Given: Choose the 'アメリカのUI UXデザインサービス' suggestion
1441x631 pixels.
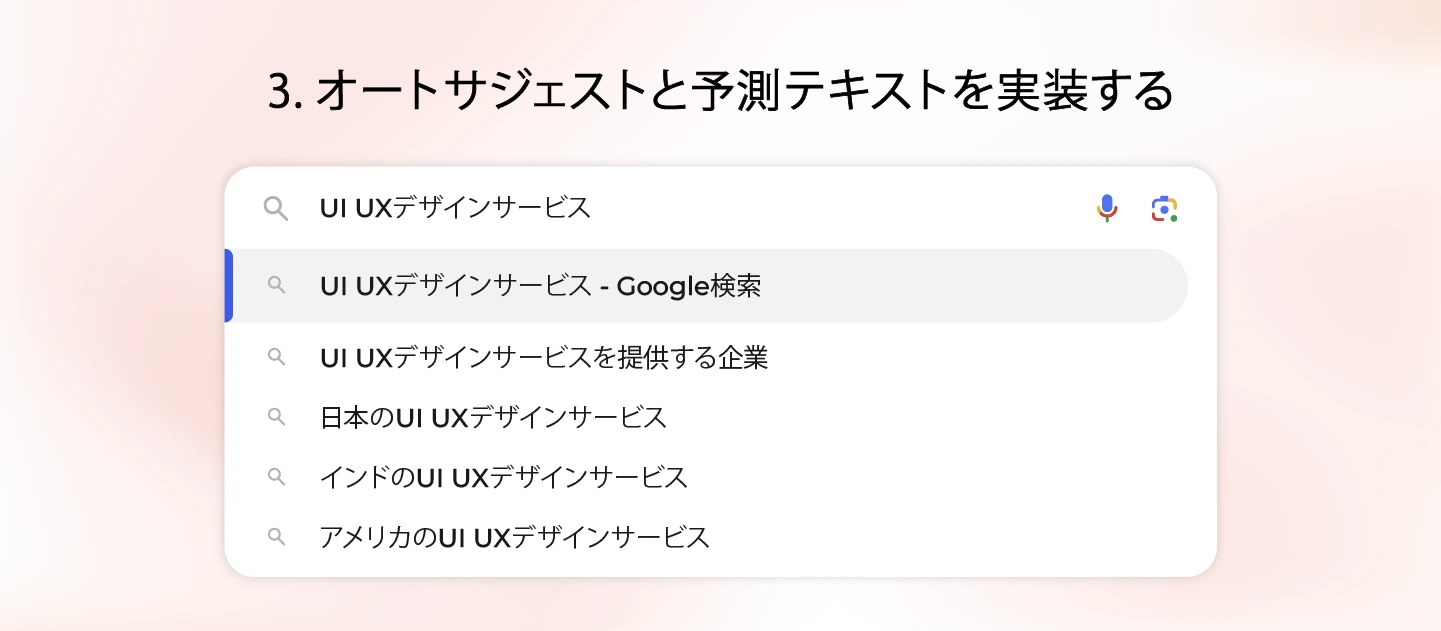Looking at the screenshot, I should (x=514, y=538).
